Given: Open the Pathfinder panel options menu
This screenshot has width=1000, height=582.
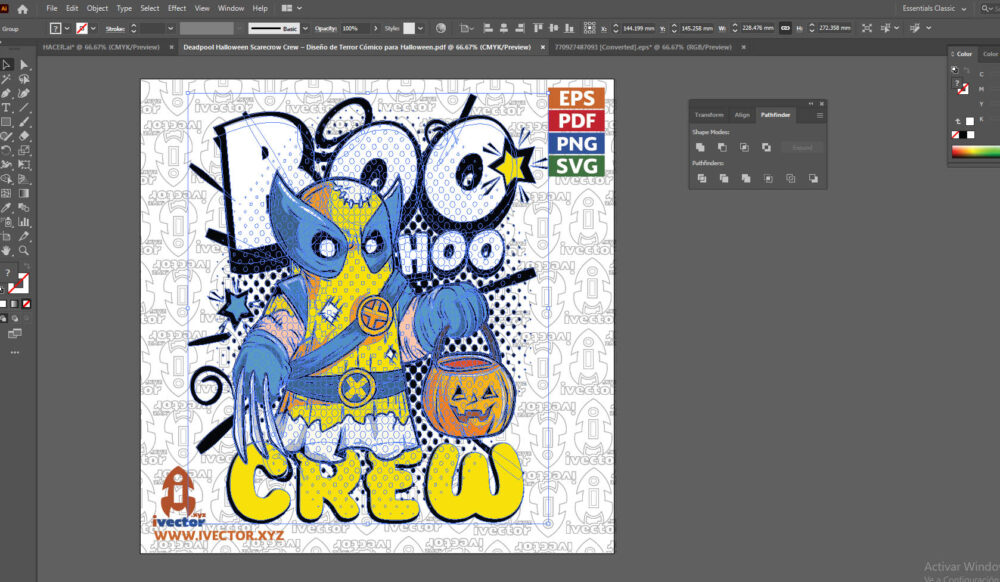Looking at the screenshot, I should tap(820, 115).
